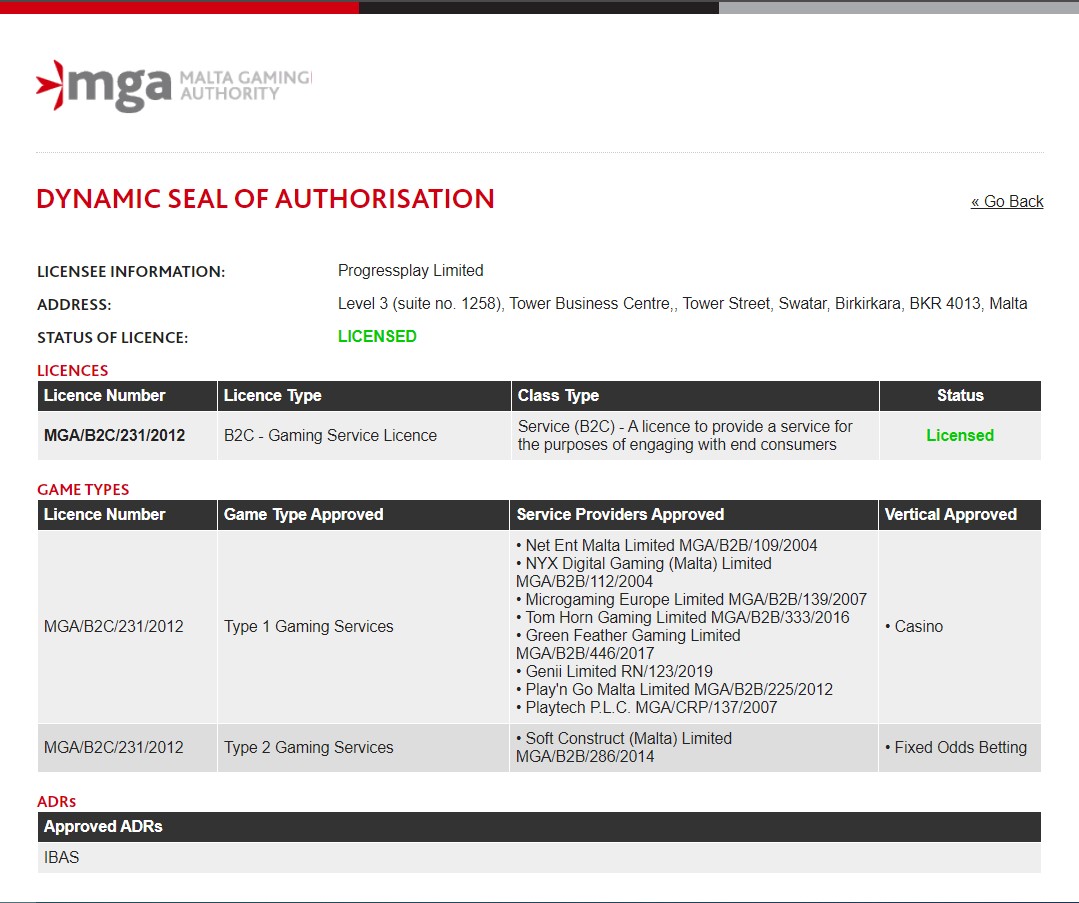Image resolution: width=1079 pixels, height=903 pixels.
Task: Select the 'Progressplay Limited' licensee name
Action: (x=410, y=270)
